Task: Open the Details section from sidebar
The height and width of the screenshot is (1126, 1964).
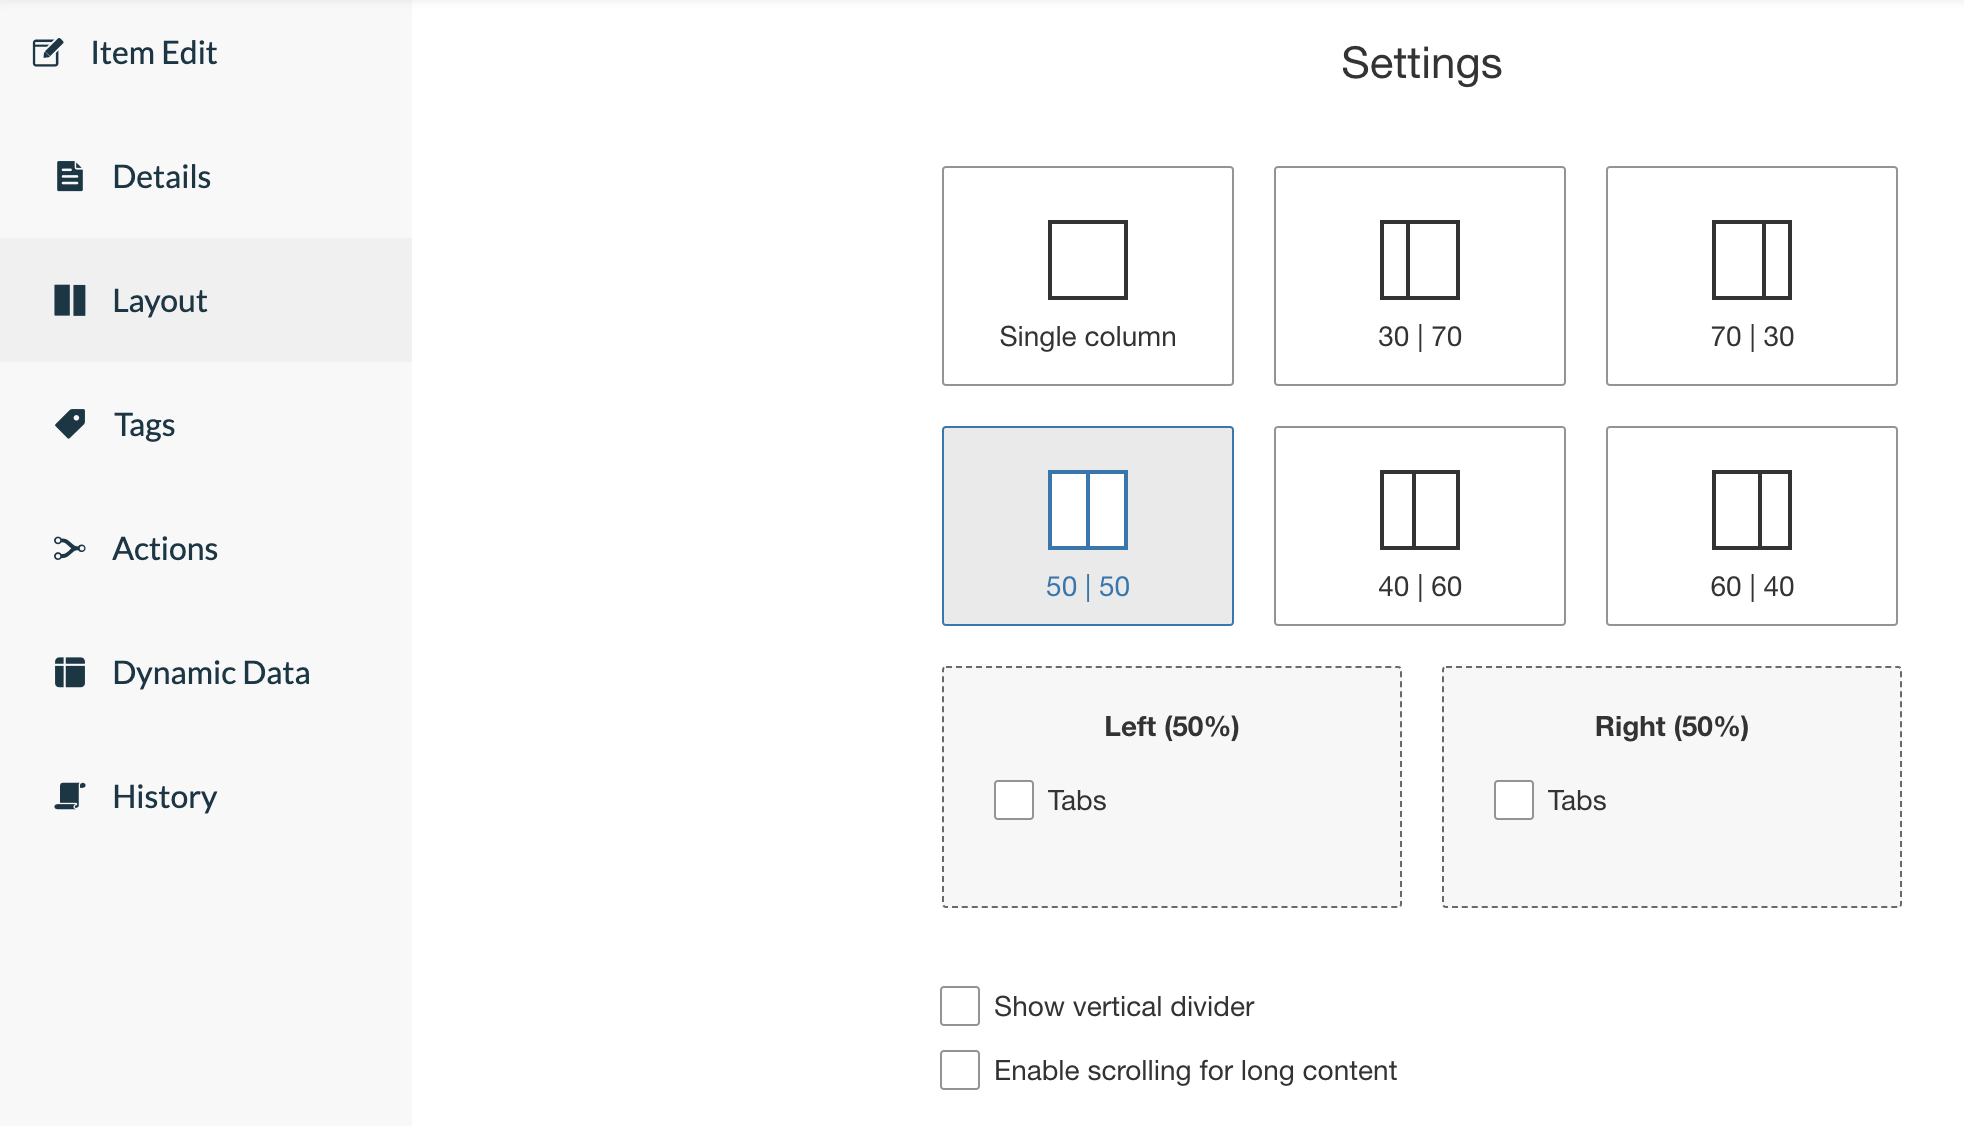Action: (162, 176)
